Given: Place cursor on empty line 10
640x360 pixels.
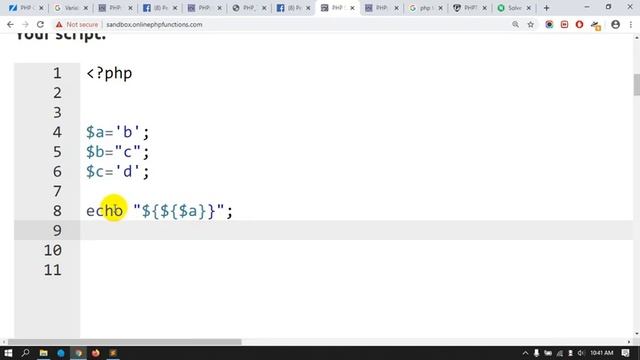Looking at the screenshot, I should pyautogui.click(x=355, y=250).
